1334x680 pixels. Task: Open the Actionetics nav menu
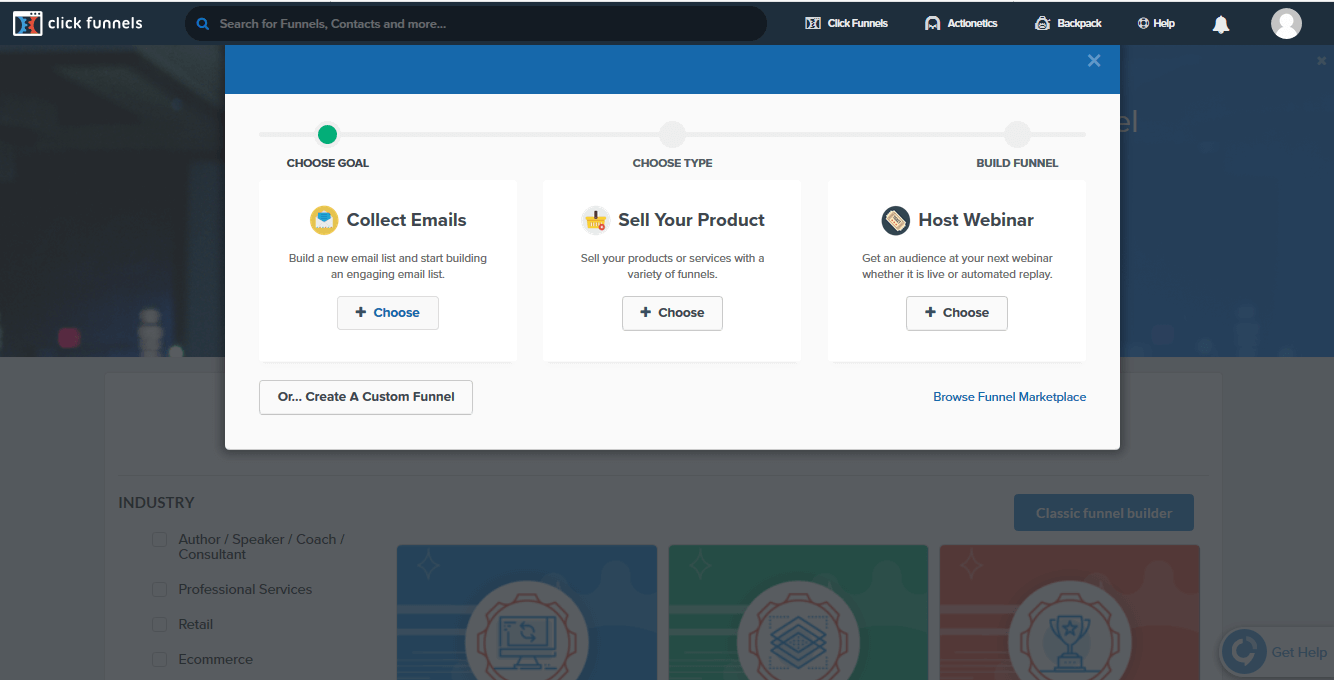[x=961, y=23]
